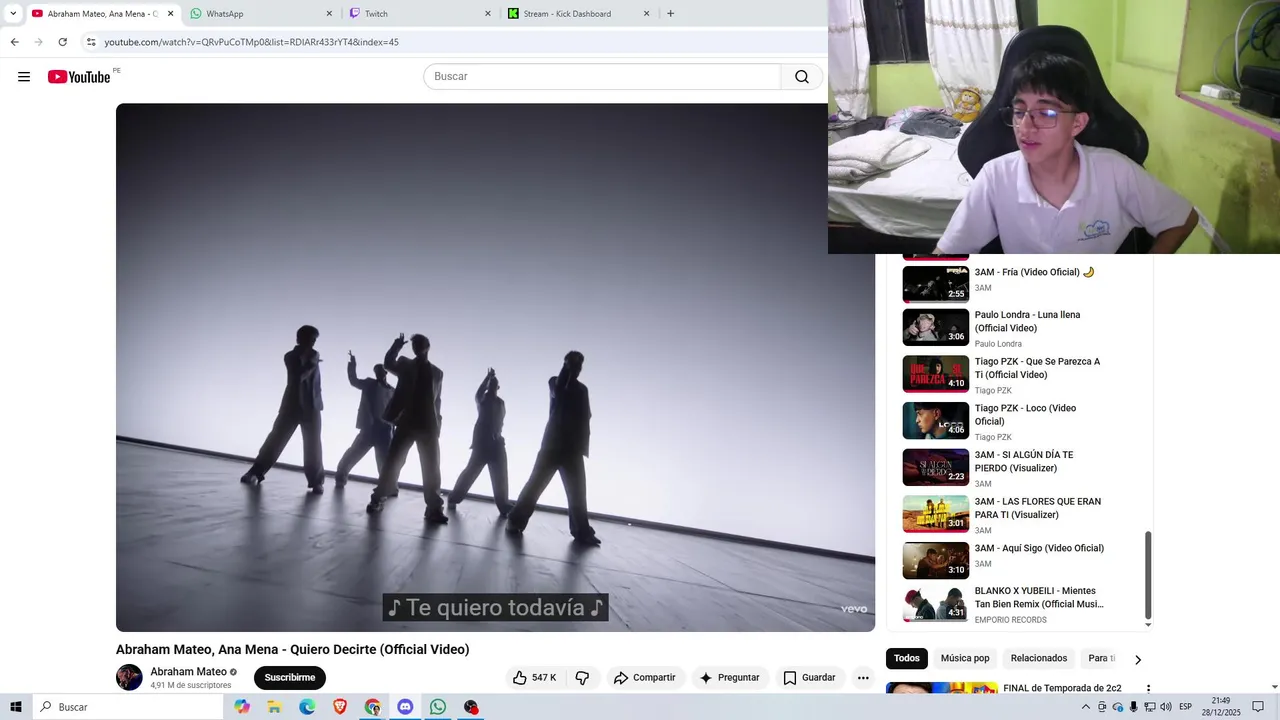The height and width of the screenshot is (720, 1280).
Task: Click the microphone tray icon
Action: pos(1133,707)
